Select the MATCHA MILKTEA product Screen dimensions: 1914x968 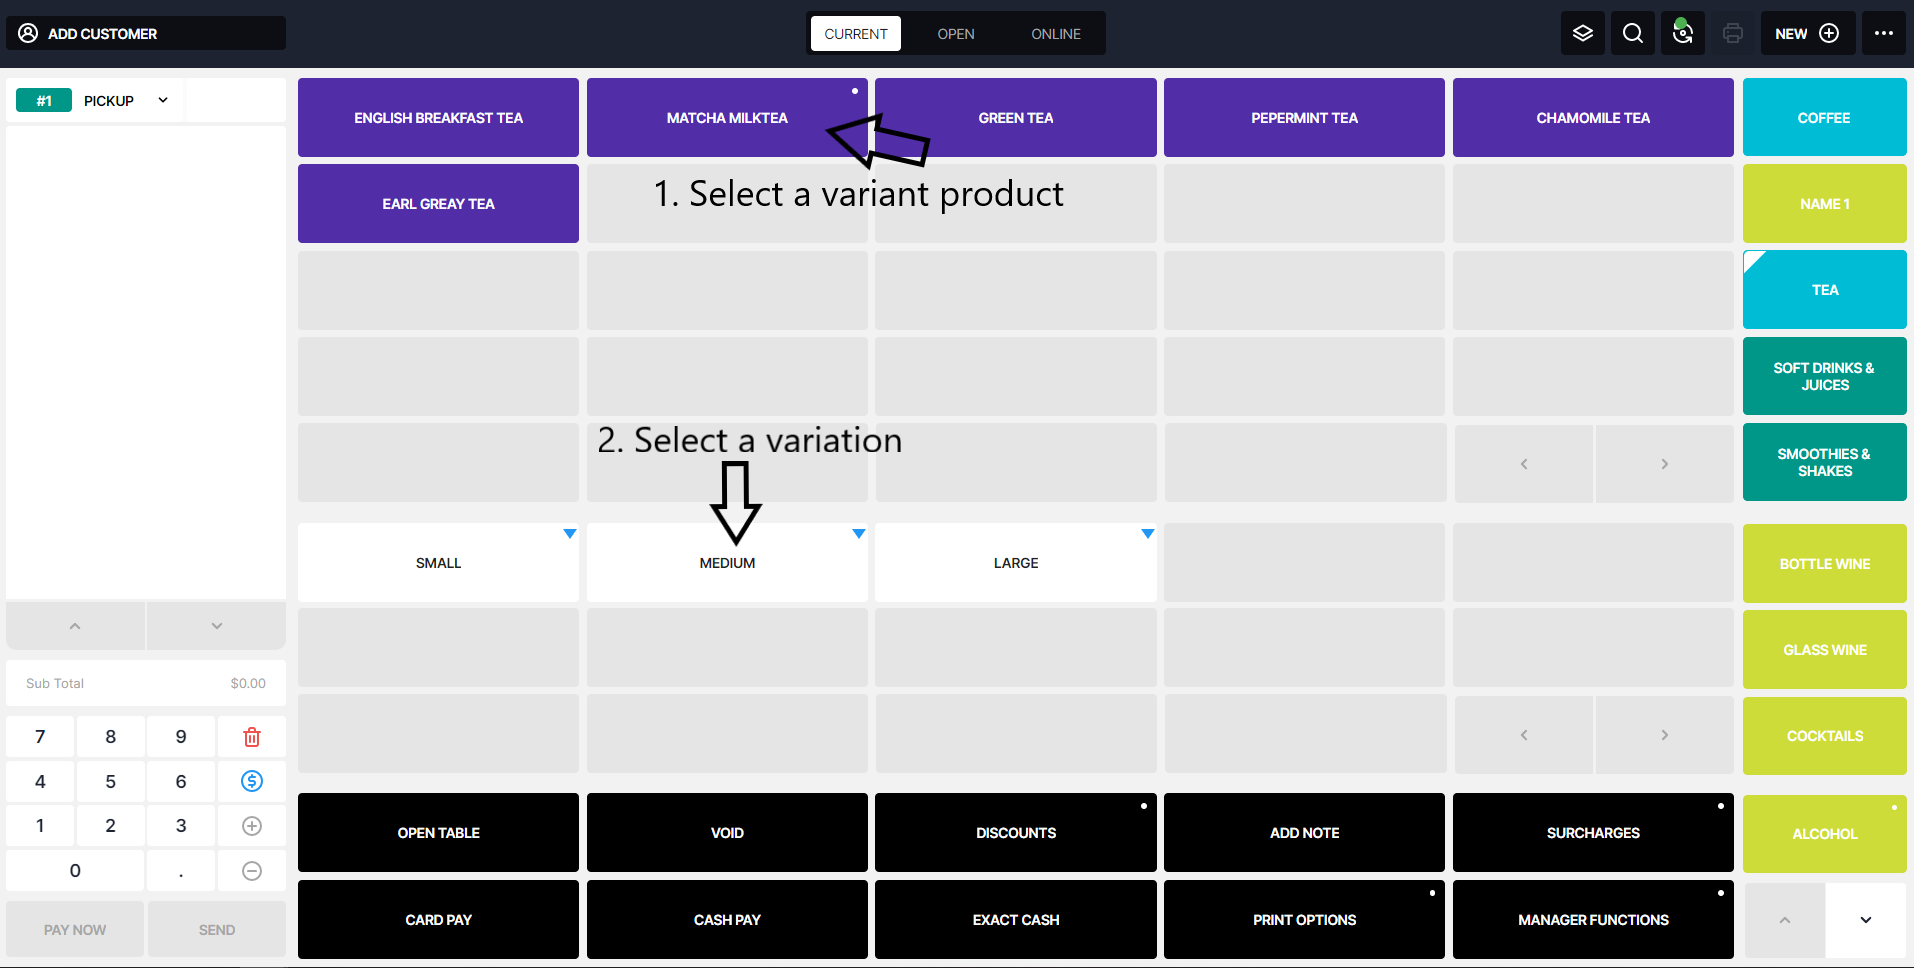click(x=727, y=117)
